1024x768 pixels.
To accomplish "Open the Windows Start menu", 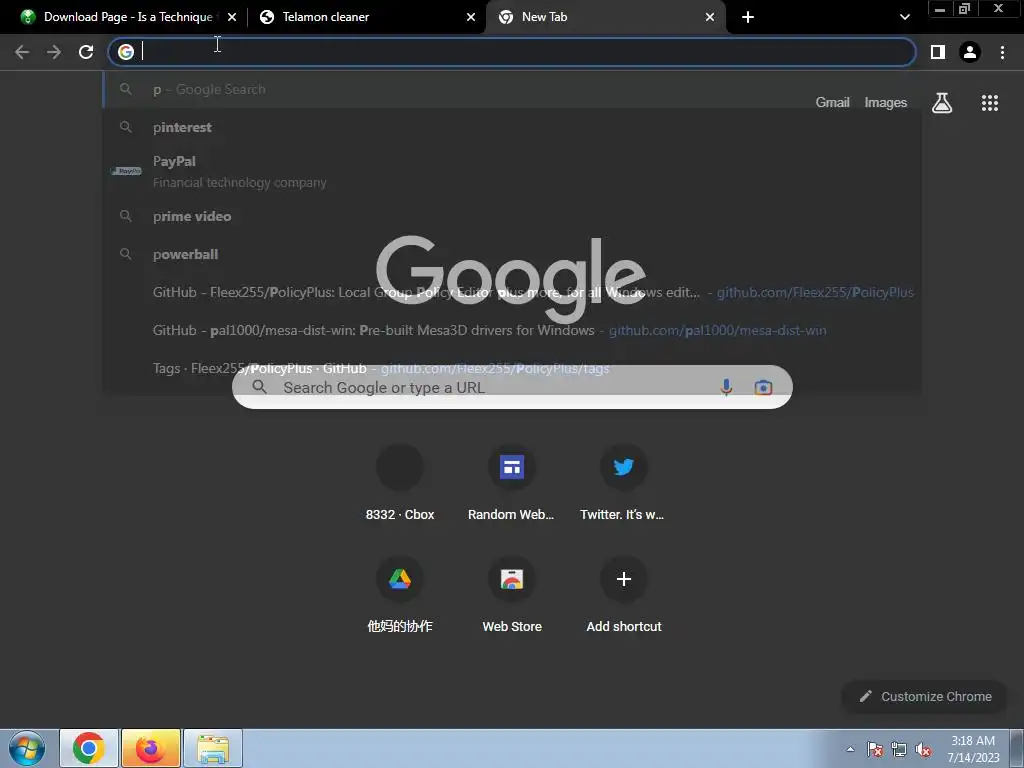I will pyautogui.click(x=26, y=748).
